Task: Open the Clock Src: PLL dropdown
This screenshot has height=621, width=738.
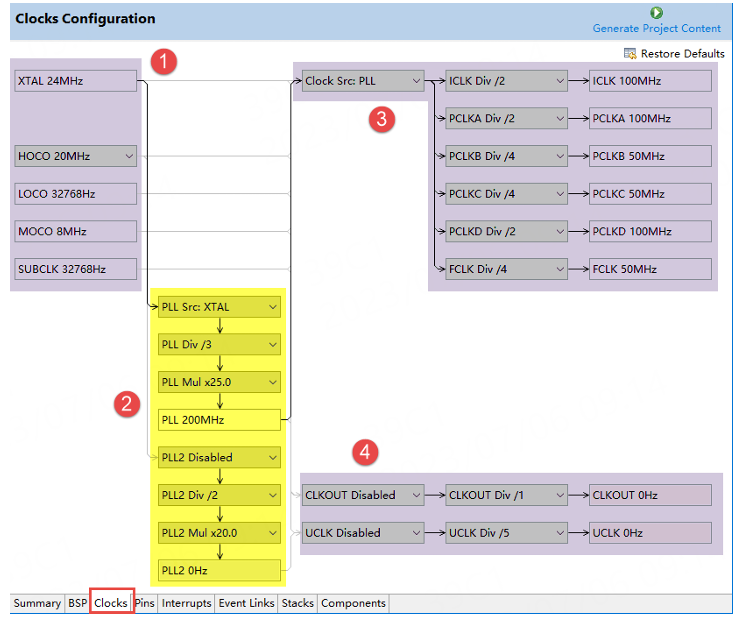Action: pos(363,81)
